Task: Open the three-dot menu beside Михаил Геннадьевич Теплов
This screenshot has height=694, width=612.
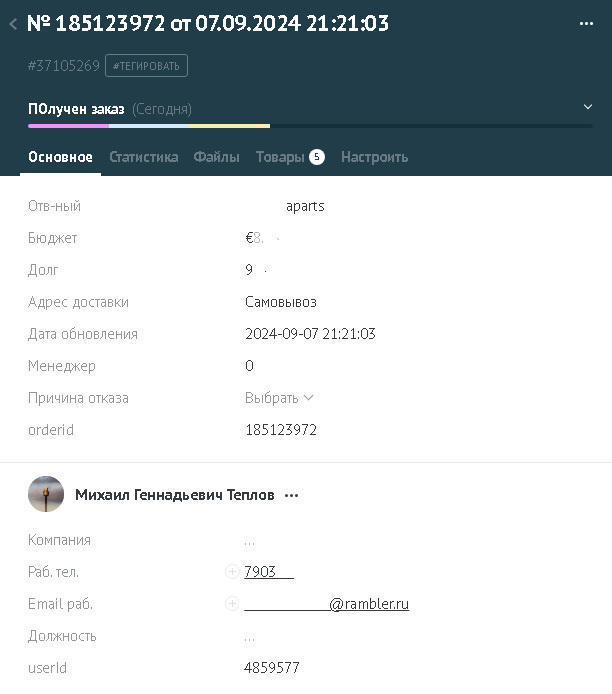Action: (x=291, y=495)
